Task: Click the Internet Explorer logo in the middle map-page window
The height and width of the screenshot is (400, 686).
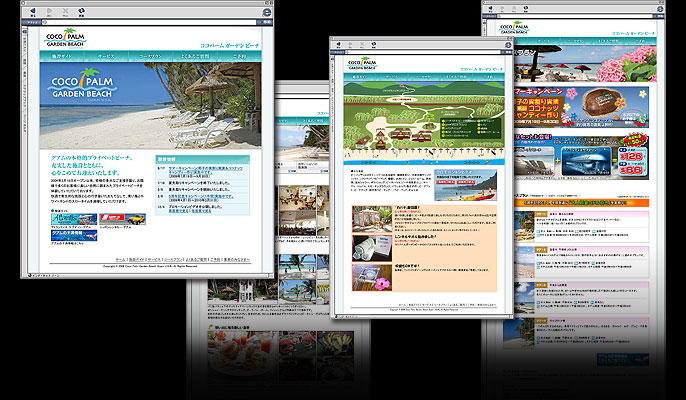Action: [508, 45]
